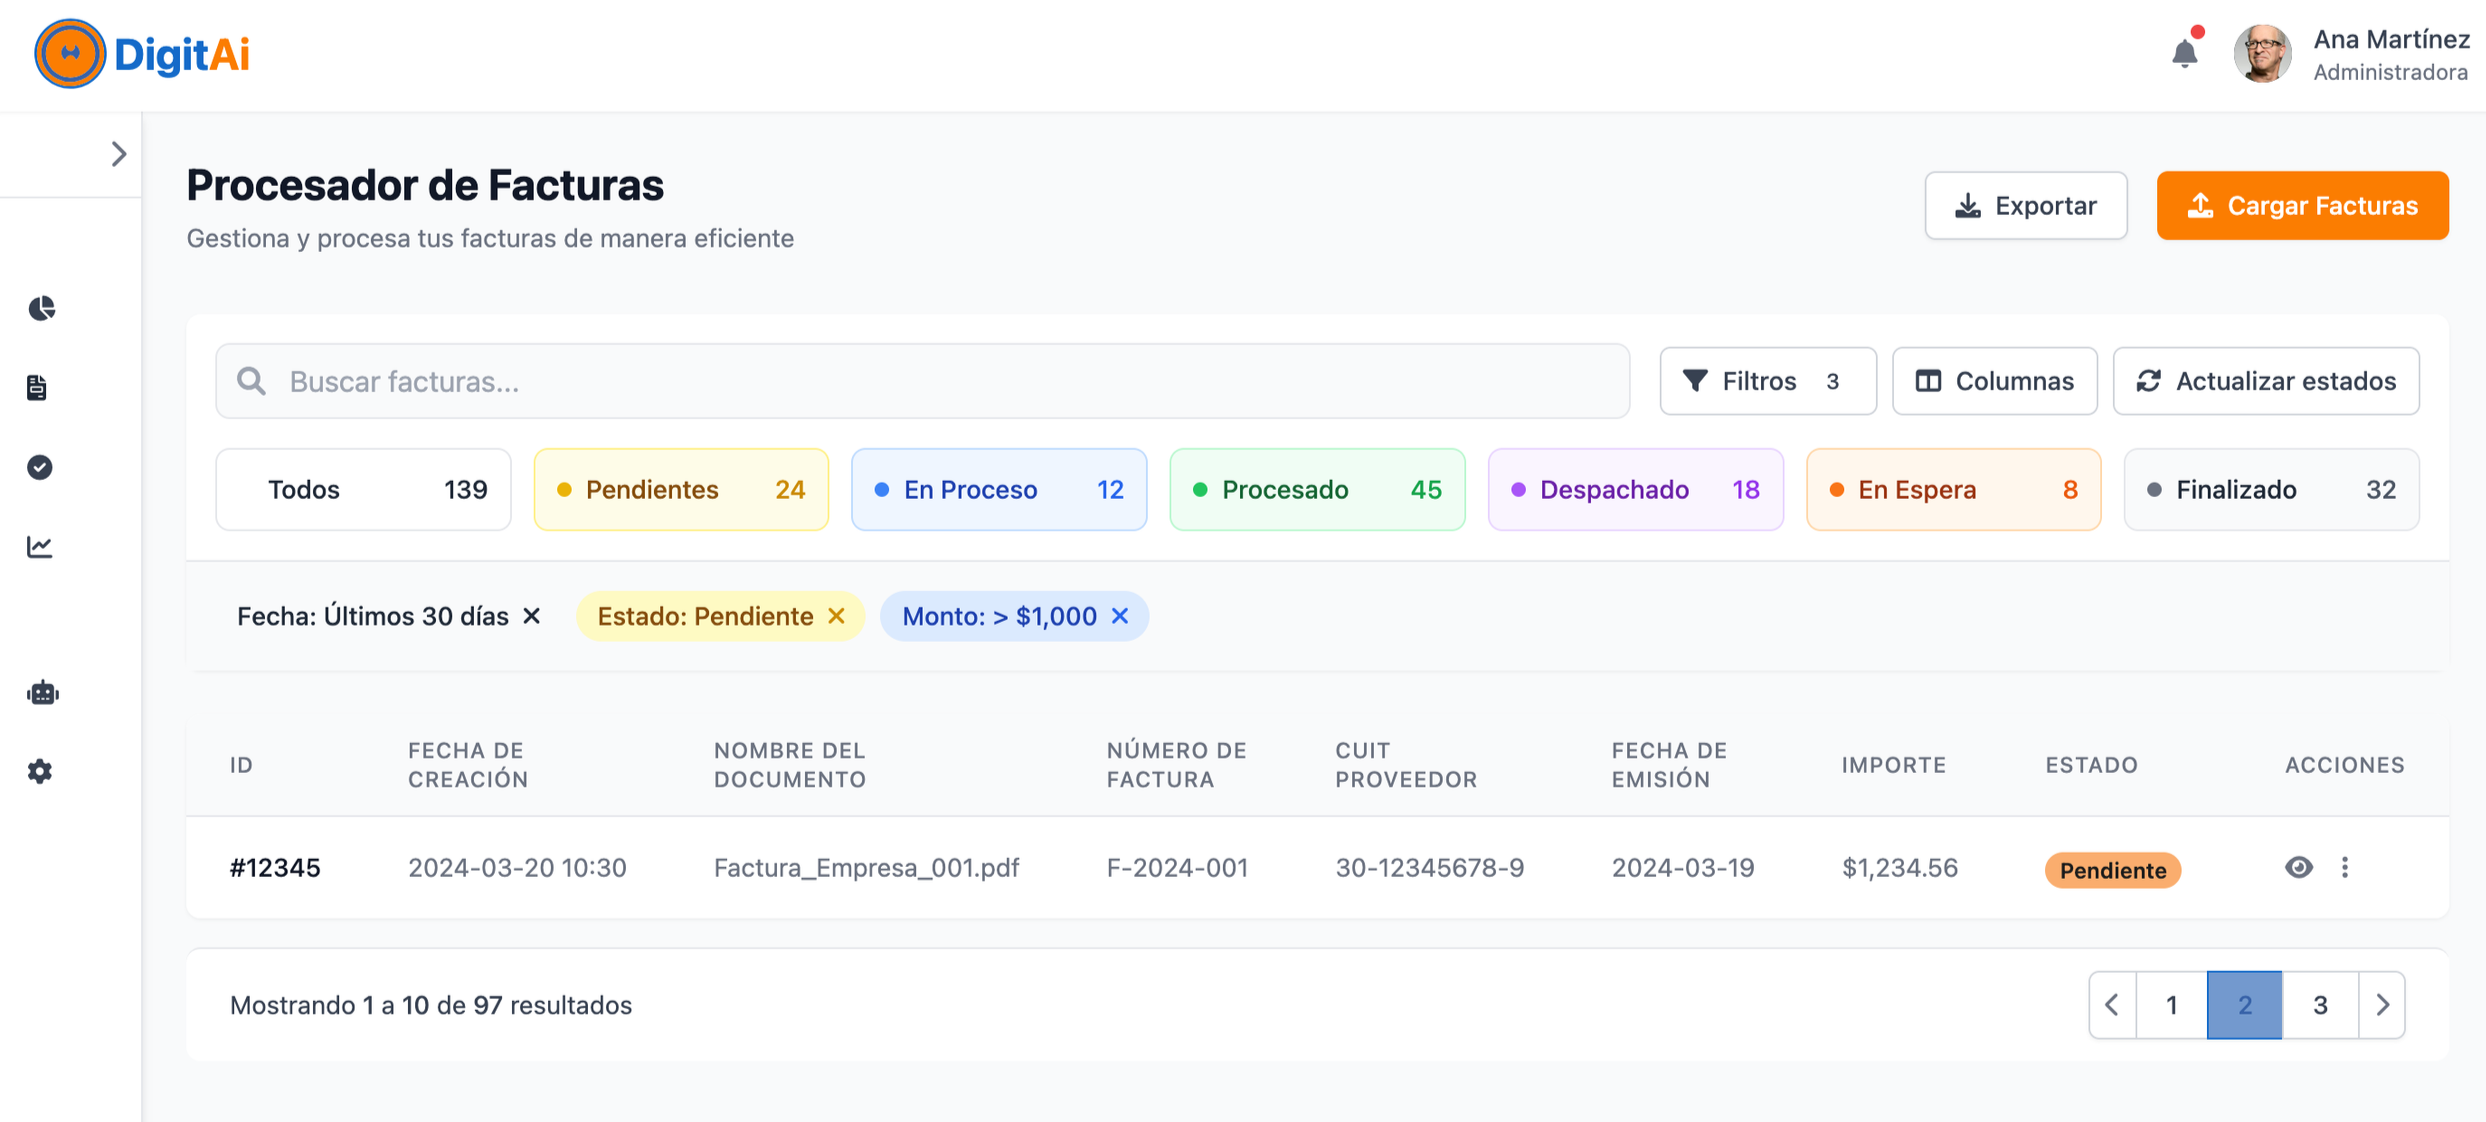Remove the 'Monto: > $1,000' filter chip

click(1119, 616)
